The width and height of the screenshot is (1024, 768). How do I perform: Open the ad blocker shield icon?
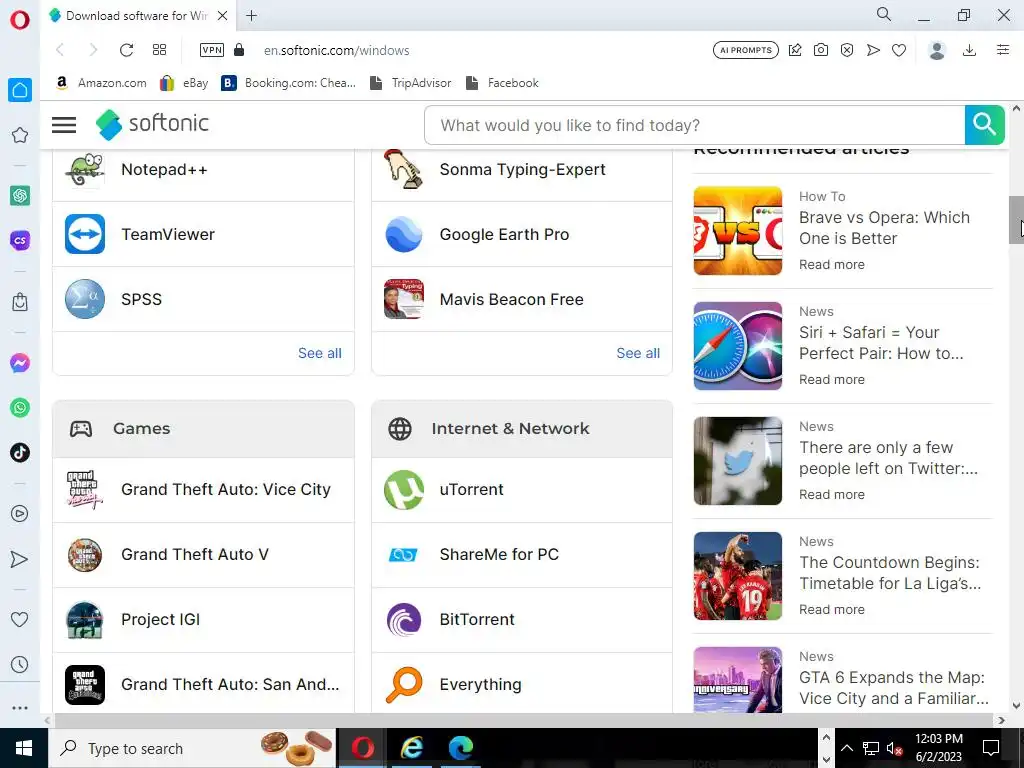click(x=847, y=50)
